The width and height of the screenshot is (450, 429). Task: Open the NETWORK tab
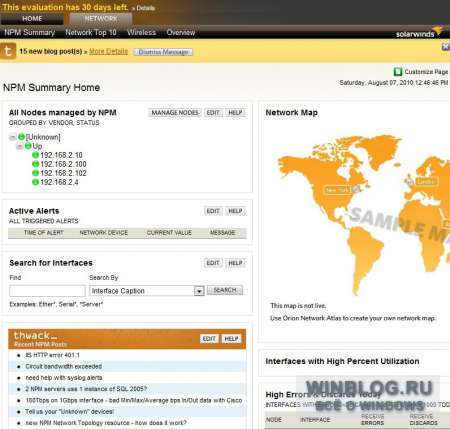[x=101, y=19]
